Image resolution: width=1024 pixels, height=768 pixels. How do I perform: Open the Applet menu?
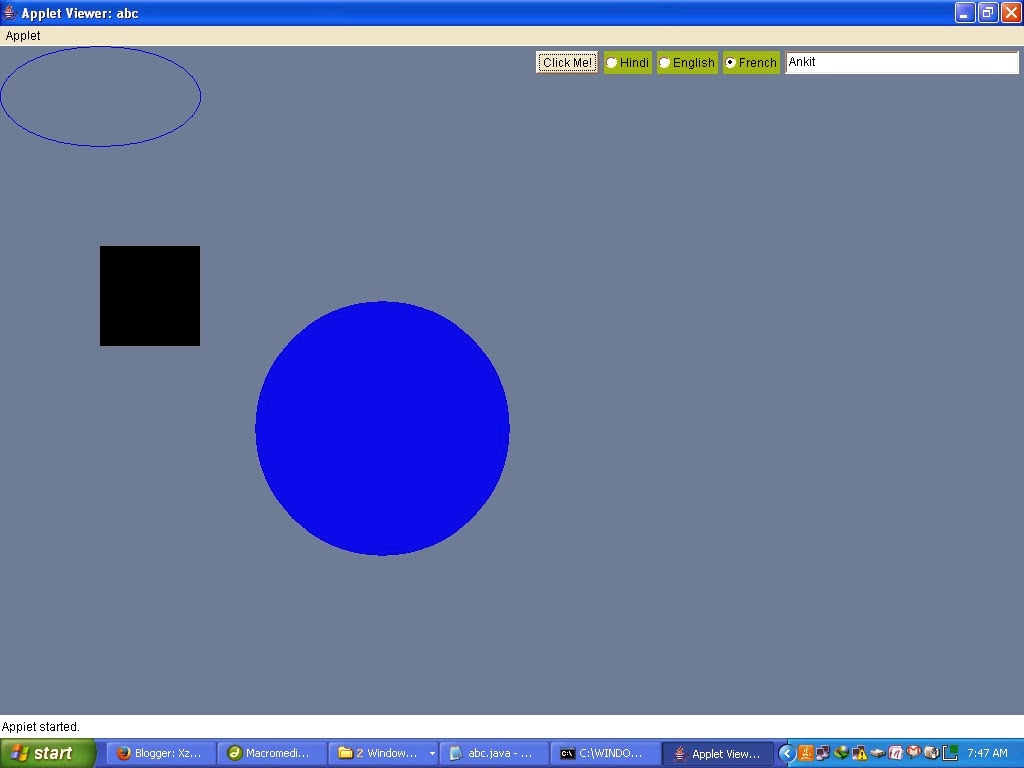click(22, 35)
